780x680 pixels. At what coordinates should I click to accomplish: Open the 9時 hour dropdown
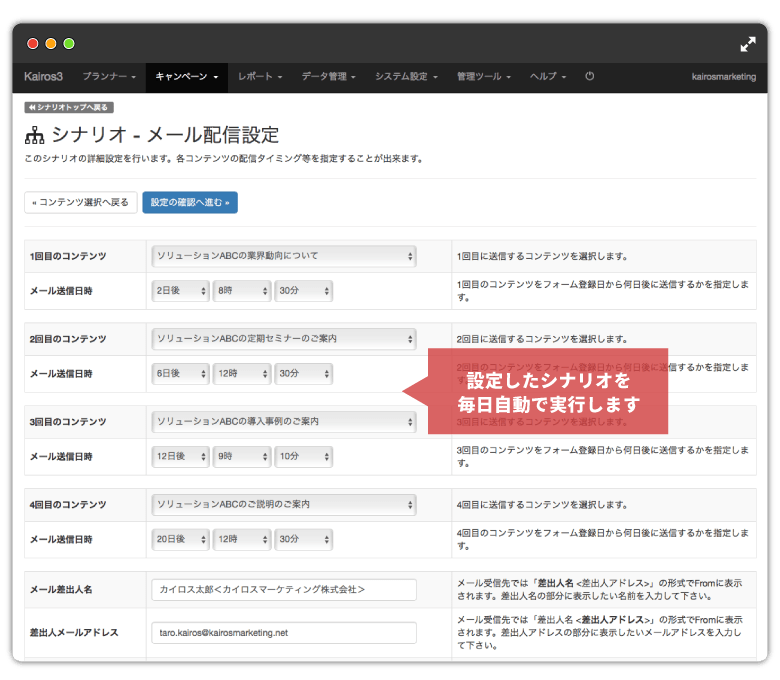tap(241, 456)
